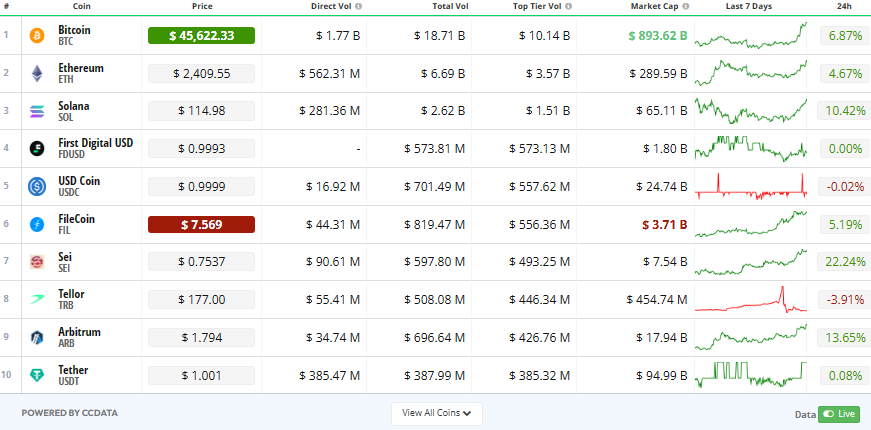Open the Solana coin name link
The image size is (871, 430).
(x=74, y=106)
